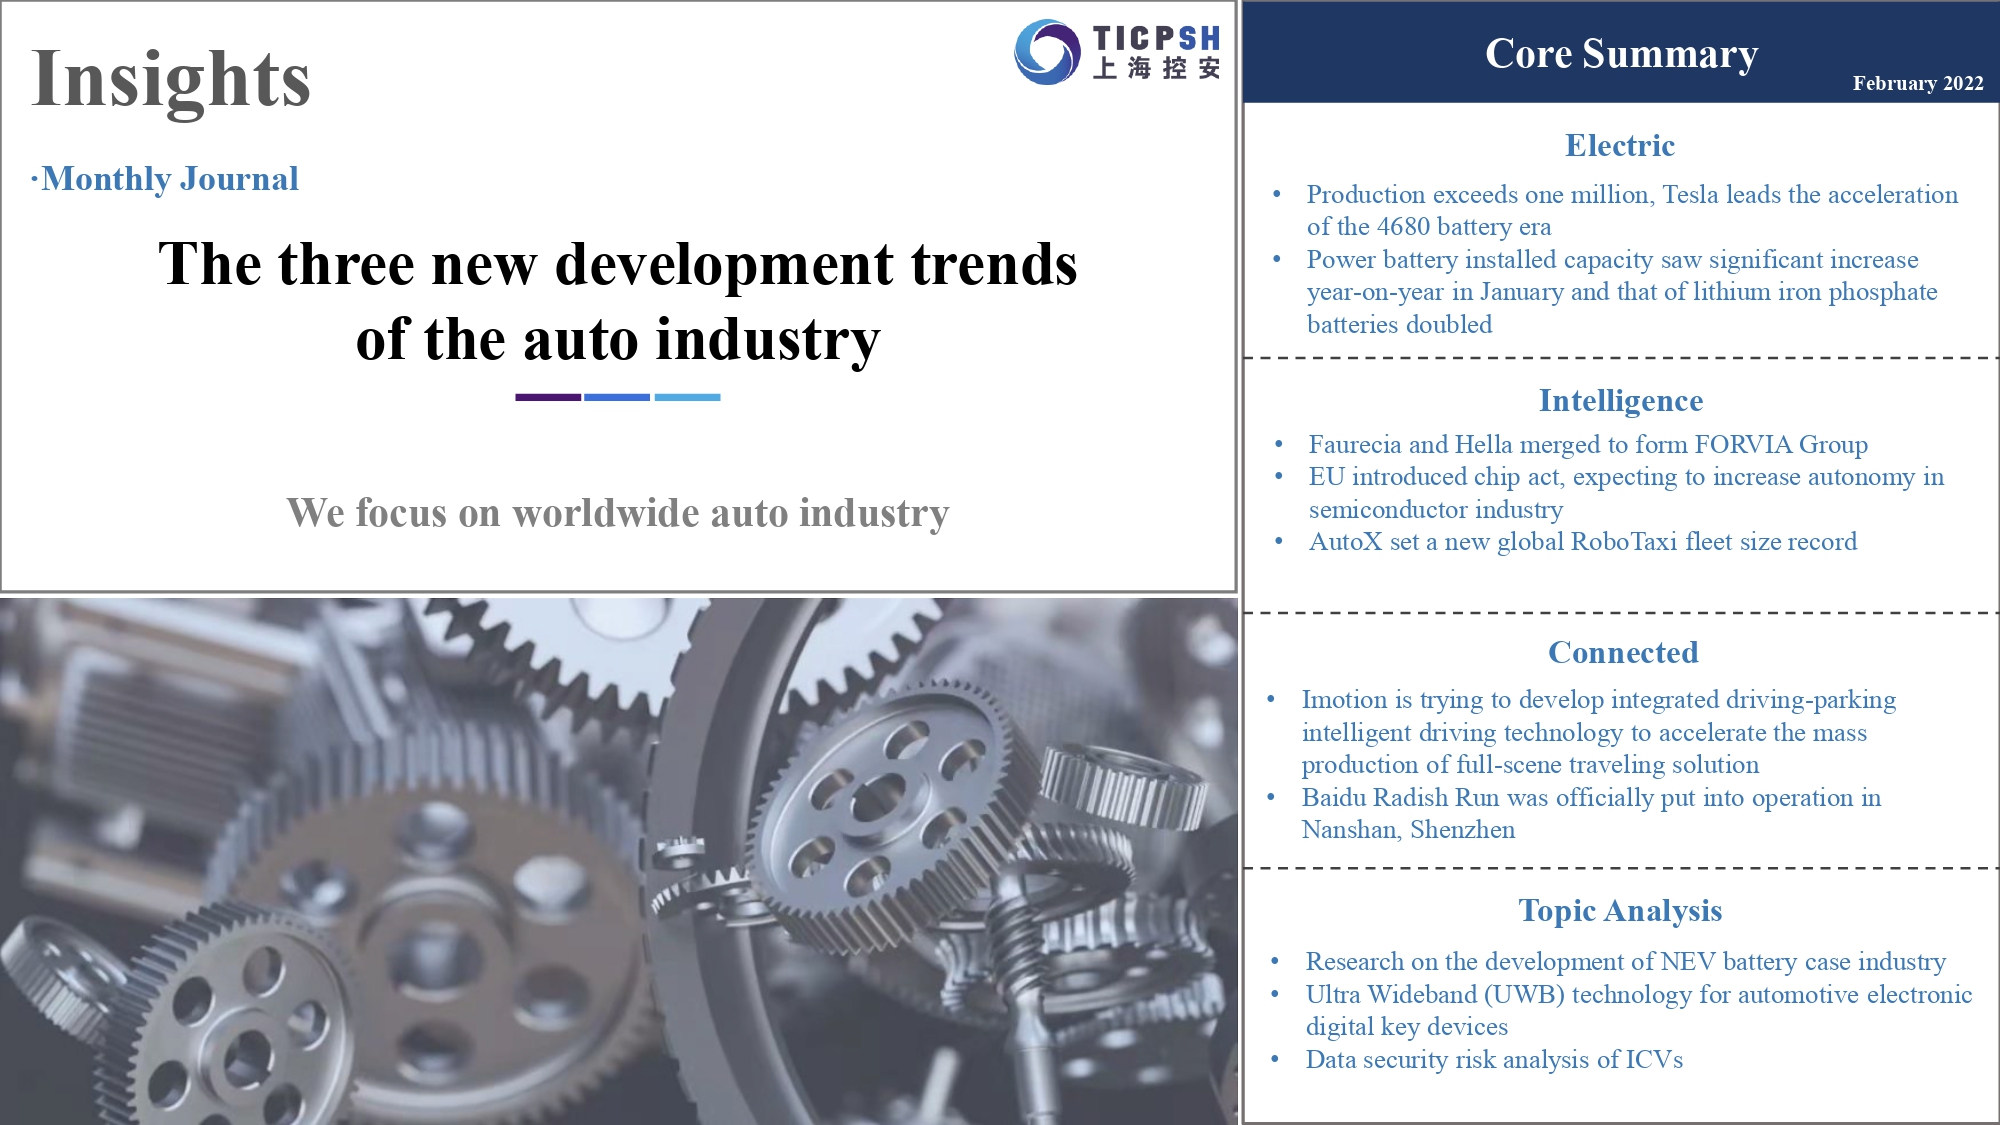Click the AutoX RoboTaxi fleet bullet
Screen dimensions: 2000x1125
coord(1582,542)
